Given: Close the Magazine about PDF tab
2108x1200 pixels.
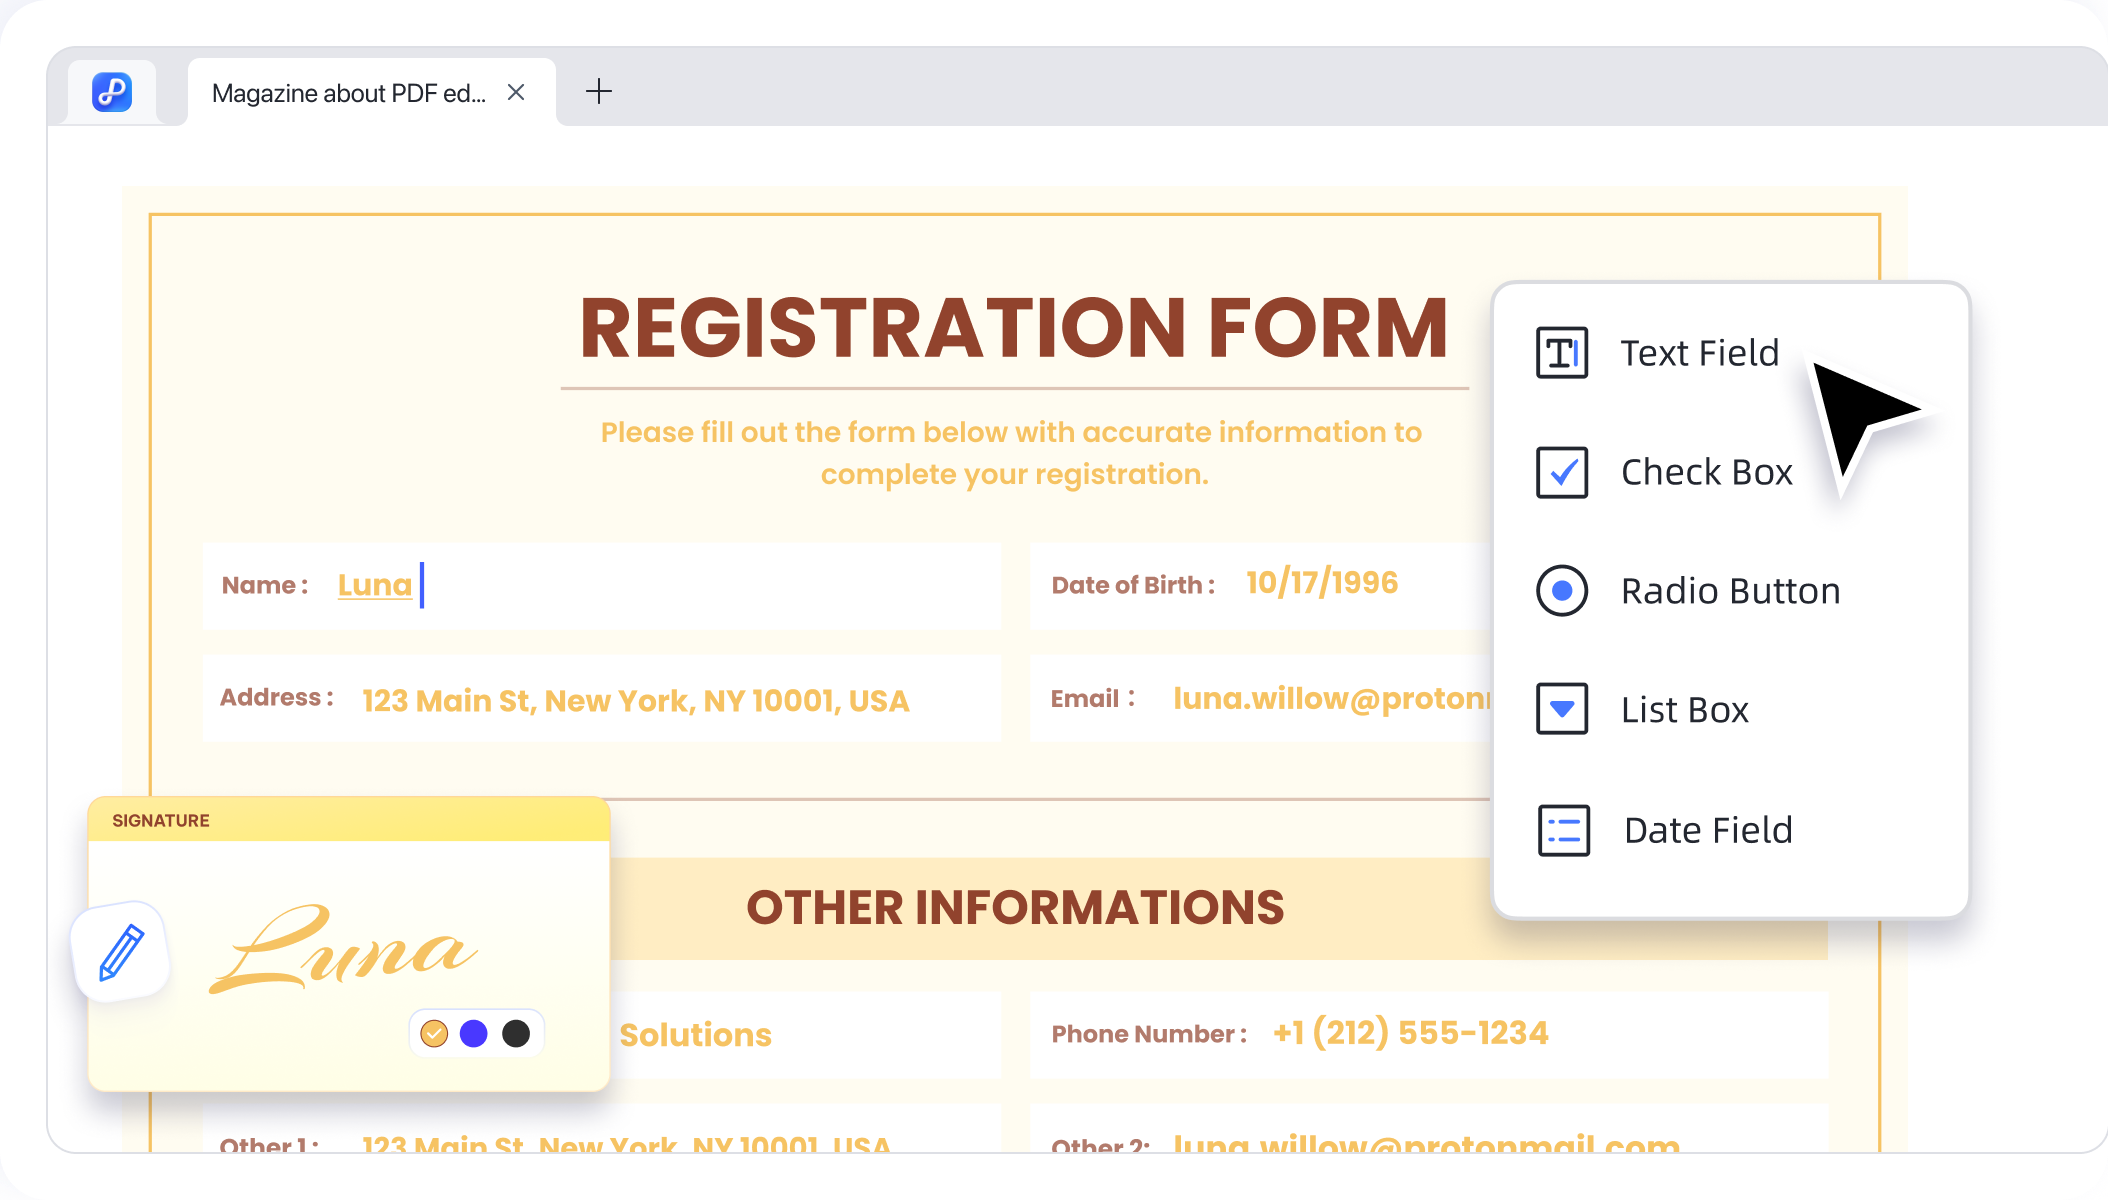Looking at the screenshot, I should click(516, 92).
